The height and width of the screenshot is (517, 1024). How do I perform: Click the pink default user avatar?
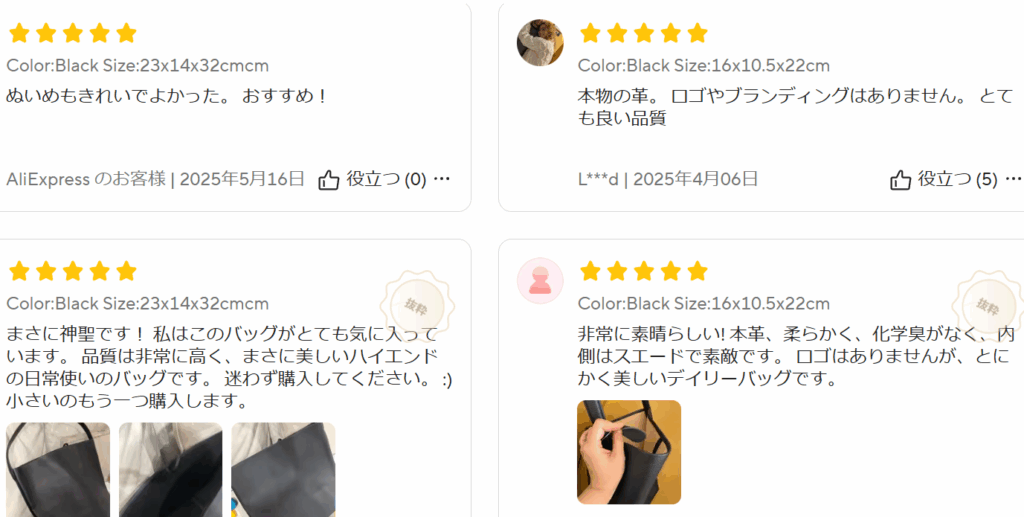(x=540, y=281)
